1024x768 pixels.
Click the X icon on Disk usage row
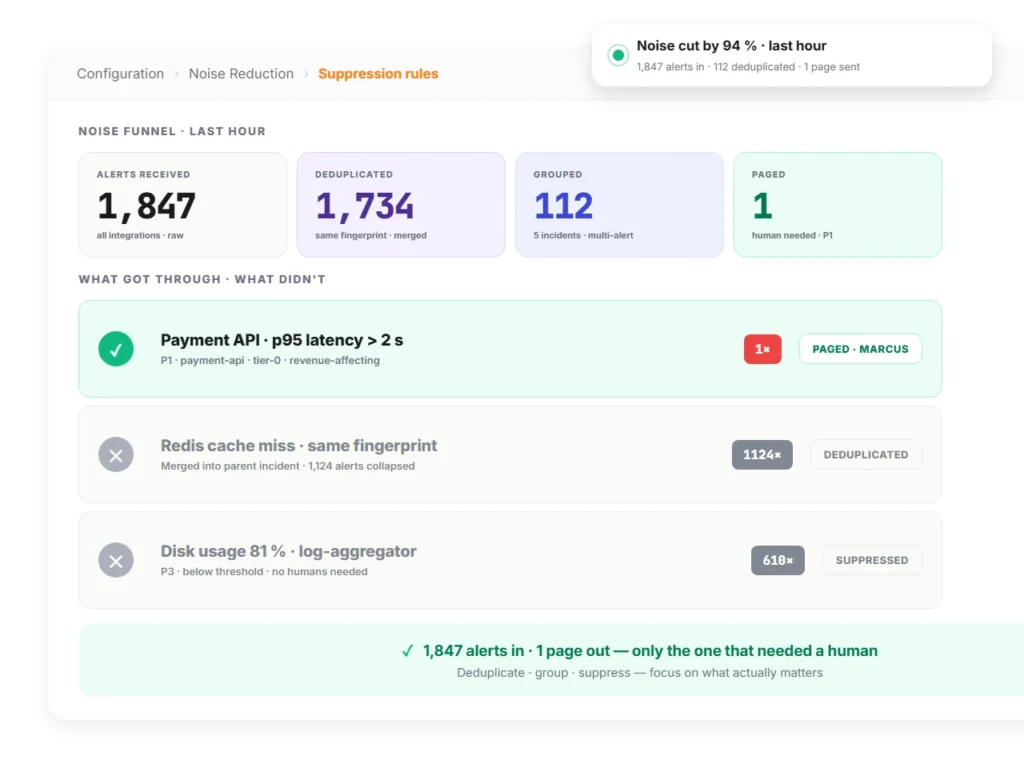(116, 560)
